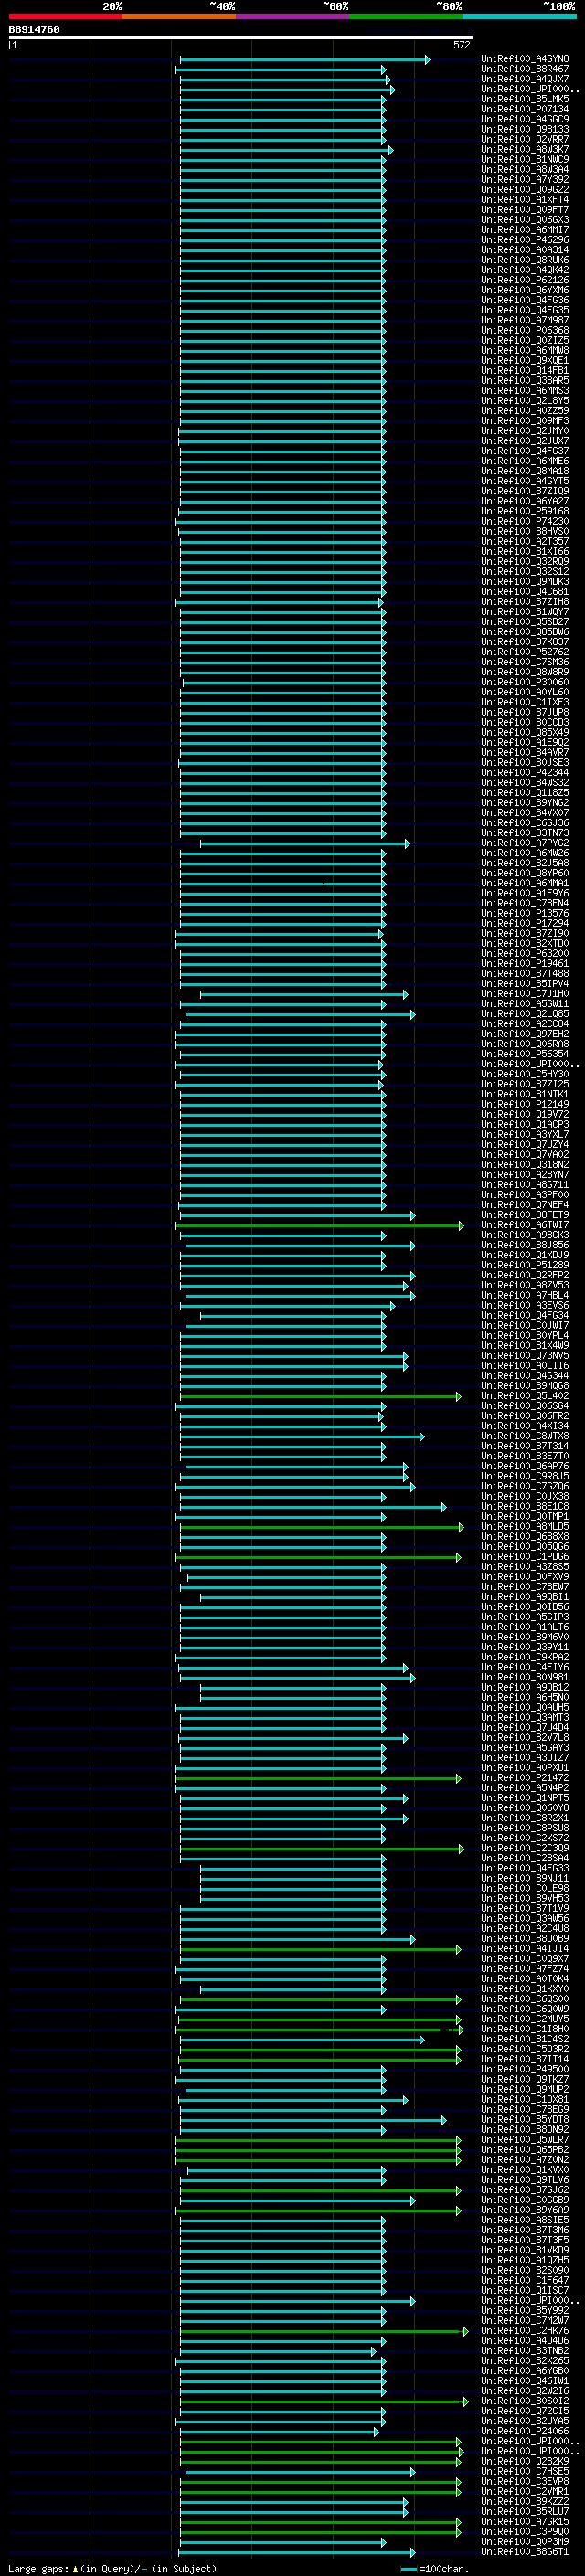Click the '=100char.' scale legend

click(443, 2568)
